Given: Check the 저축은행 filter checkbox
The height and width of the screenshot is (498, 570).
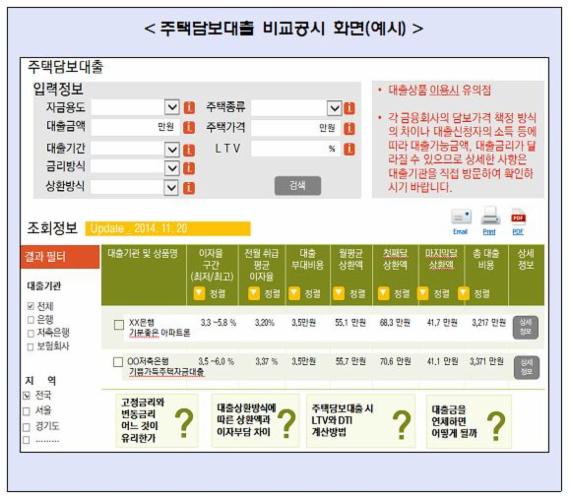Looking at the screenshot, I should (x=31, y=333).
